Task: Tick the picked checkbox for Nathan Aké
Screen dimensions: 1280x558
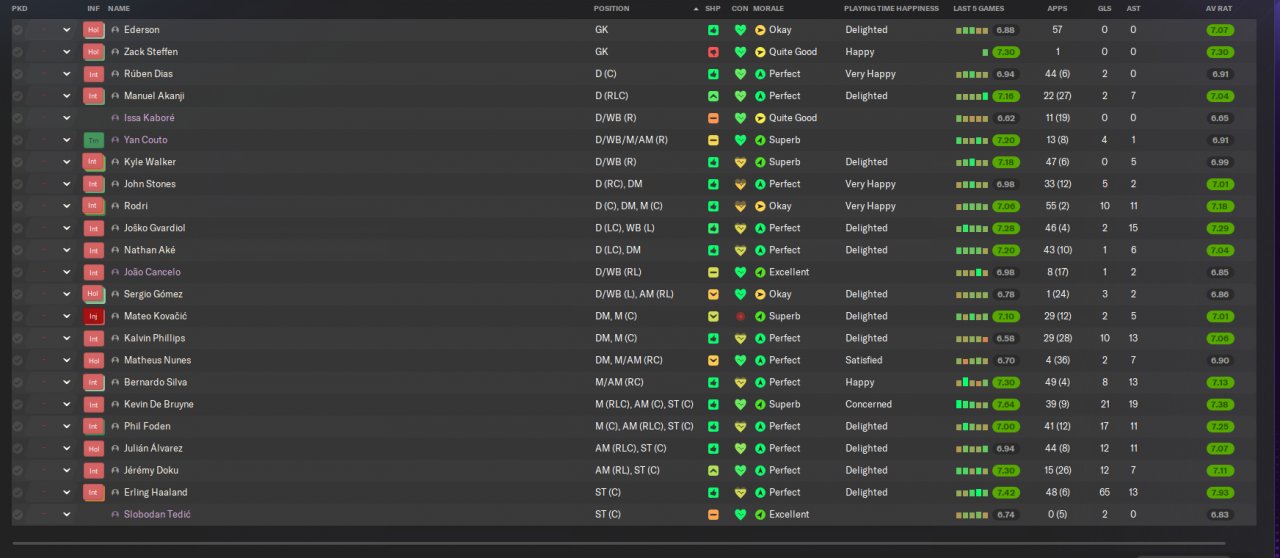Action: click(x=17, y=250)
